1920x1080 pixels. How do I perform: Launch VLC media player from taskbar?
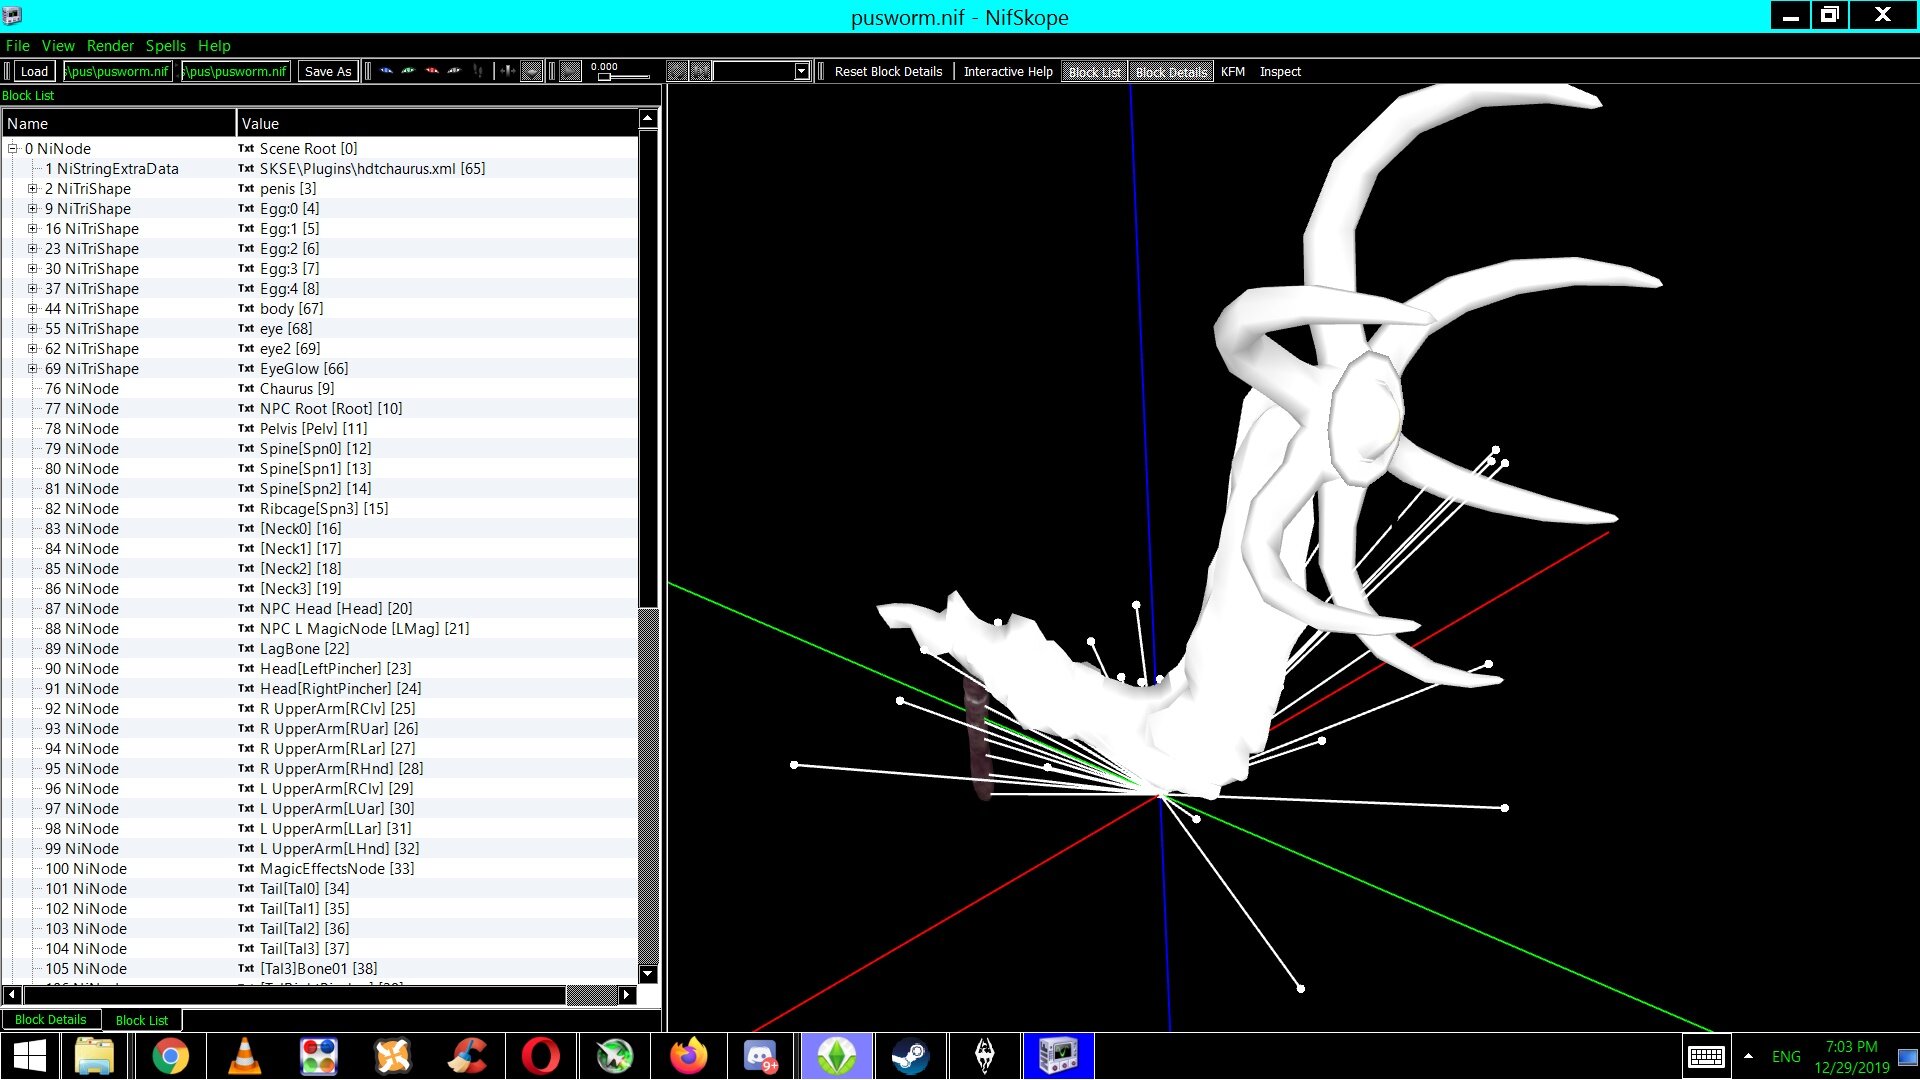245,1056
